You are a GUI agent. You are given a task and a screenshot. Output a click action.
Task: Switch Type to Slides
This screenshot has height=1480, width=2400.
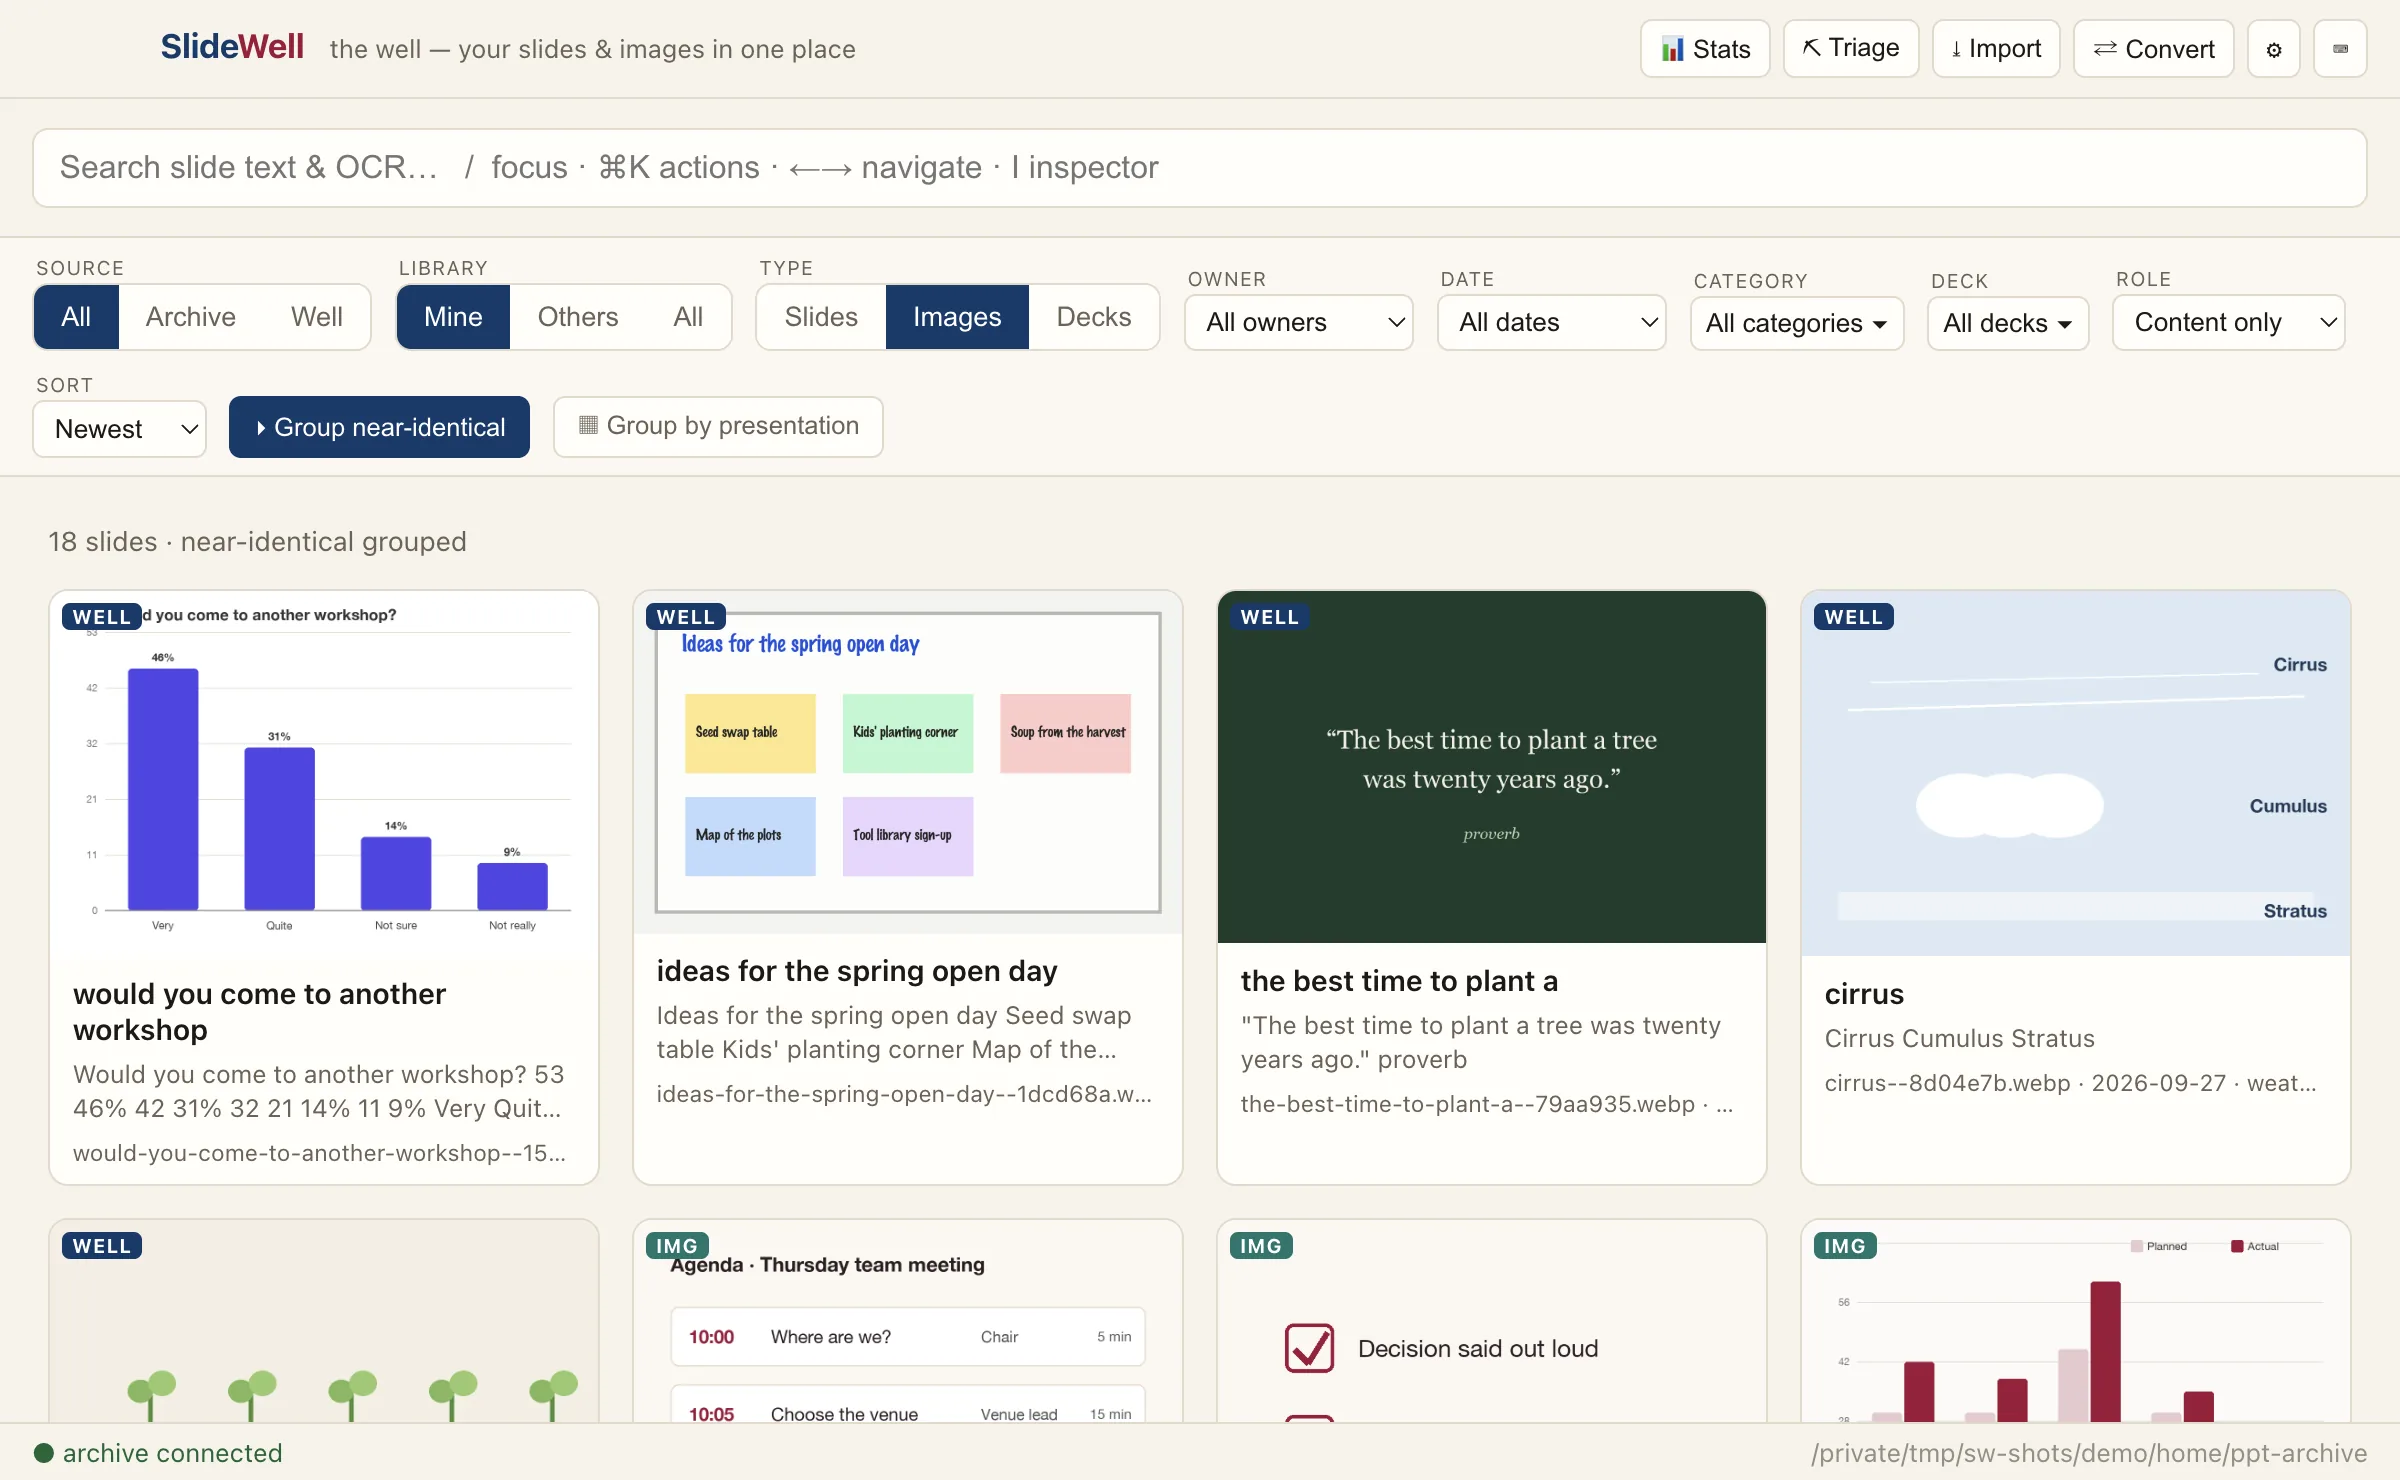point(821,317)
